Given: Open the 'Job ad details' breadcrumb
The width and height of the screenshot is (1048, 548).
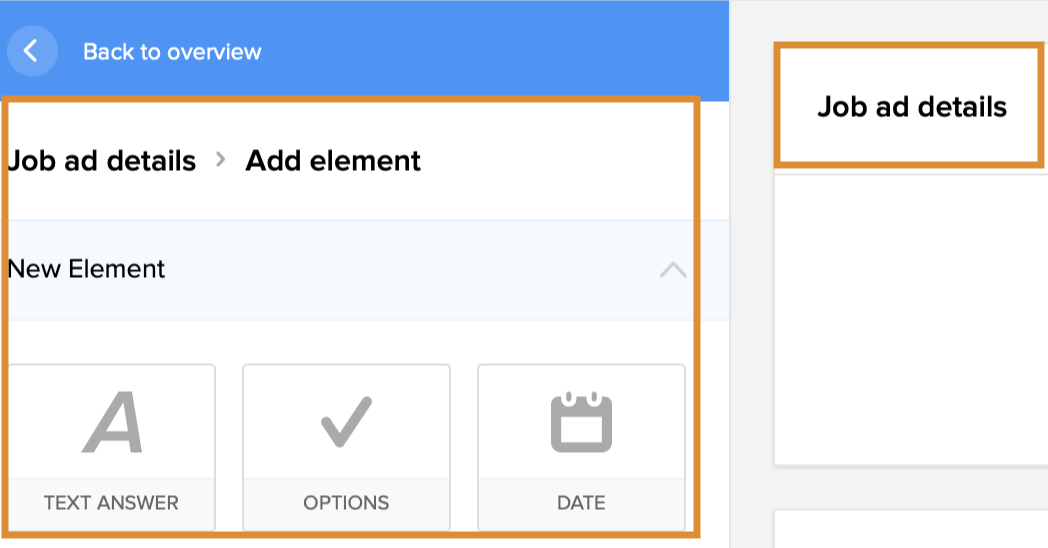Looking at the screenshot, I should point(102,161).
